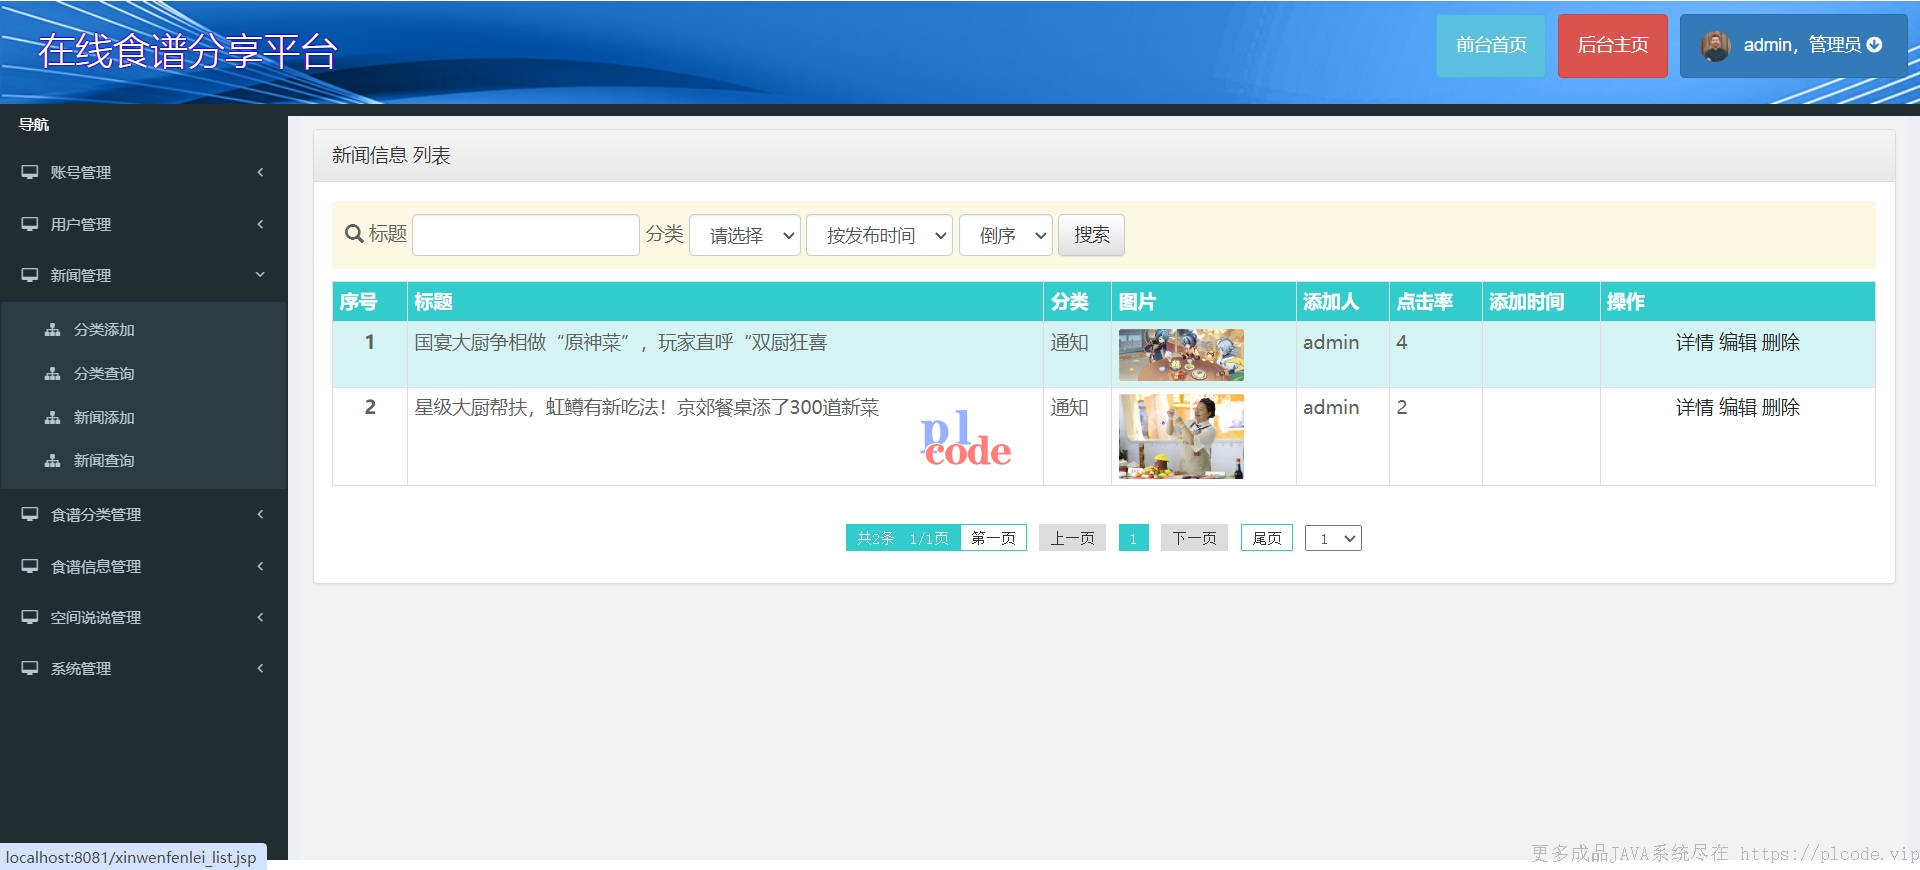
Task: Select 分类查询 submenu item
Action: click(x=104, y=373)
